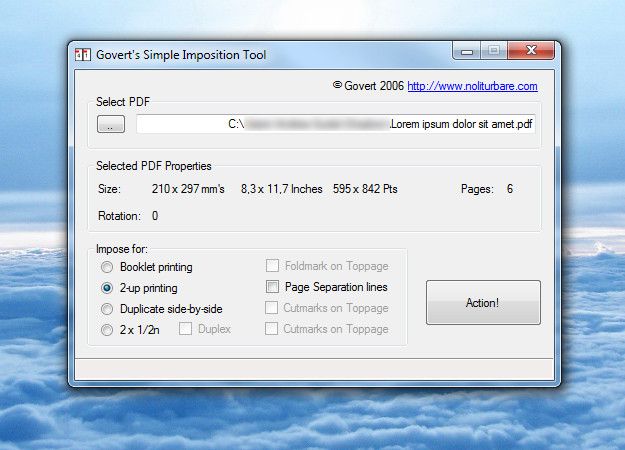Screen dimensions: 625x450
Task: Open the PDF browse button labeled '..'
Action: point(111,124)
